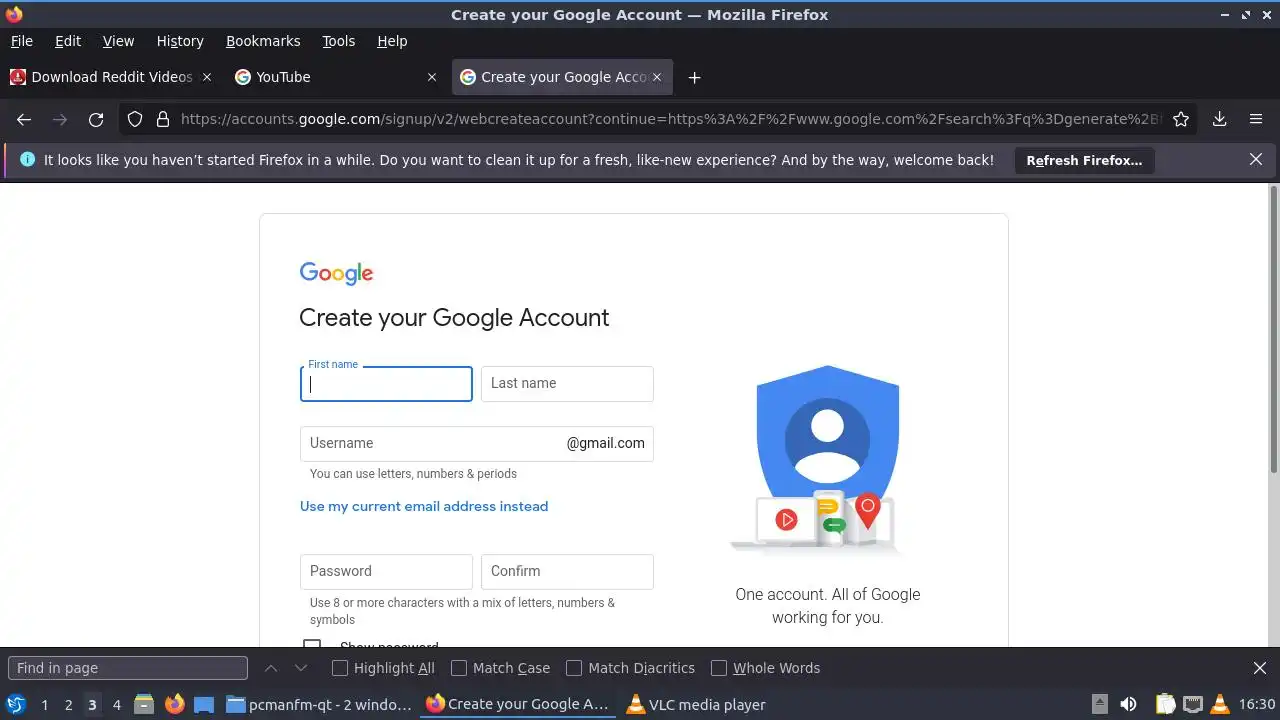This screenshot has width=1280, height=720.
Task: Launch Firefox from the panel quick launch
Action: coord(174,704)
